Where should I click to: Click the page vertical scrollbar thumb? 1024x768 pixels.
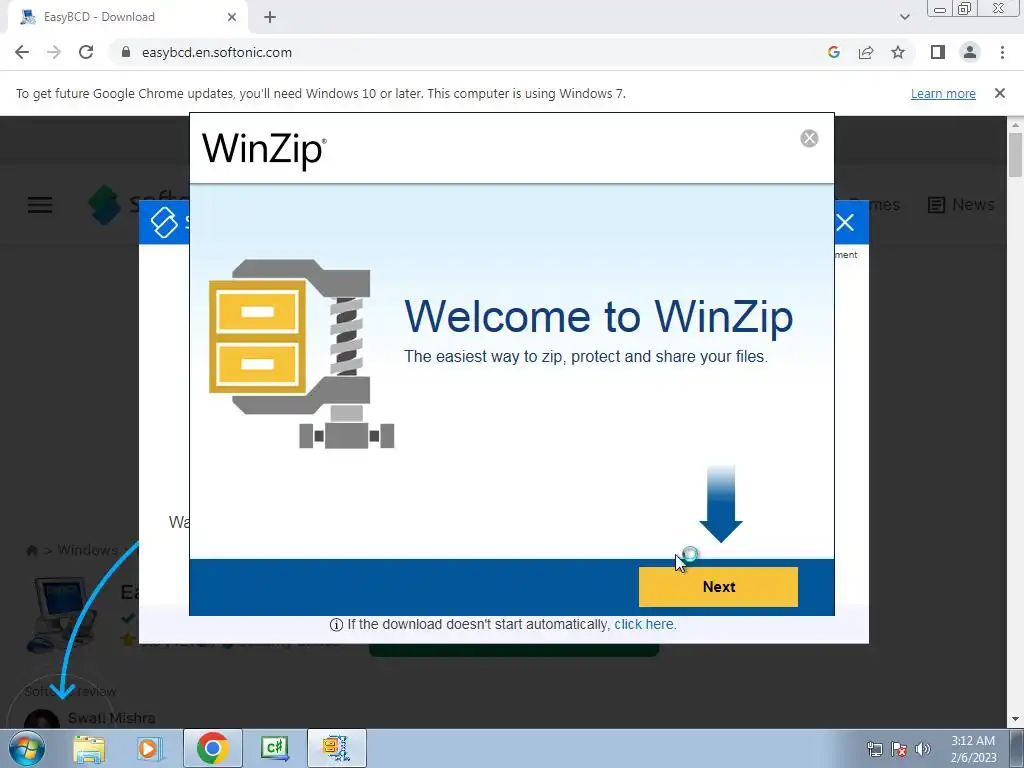[1015, 154]
